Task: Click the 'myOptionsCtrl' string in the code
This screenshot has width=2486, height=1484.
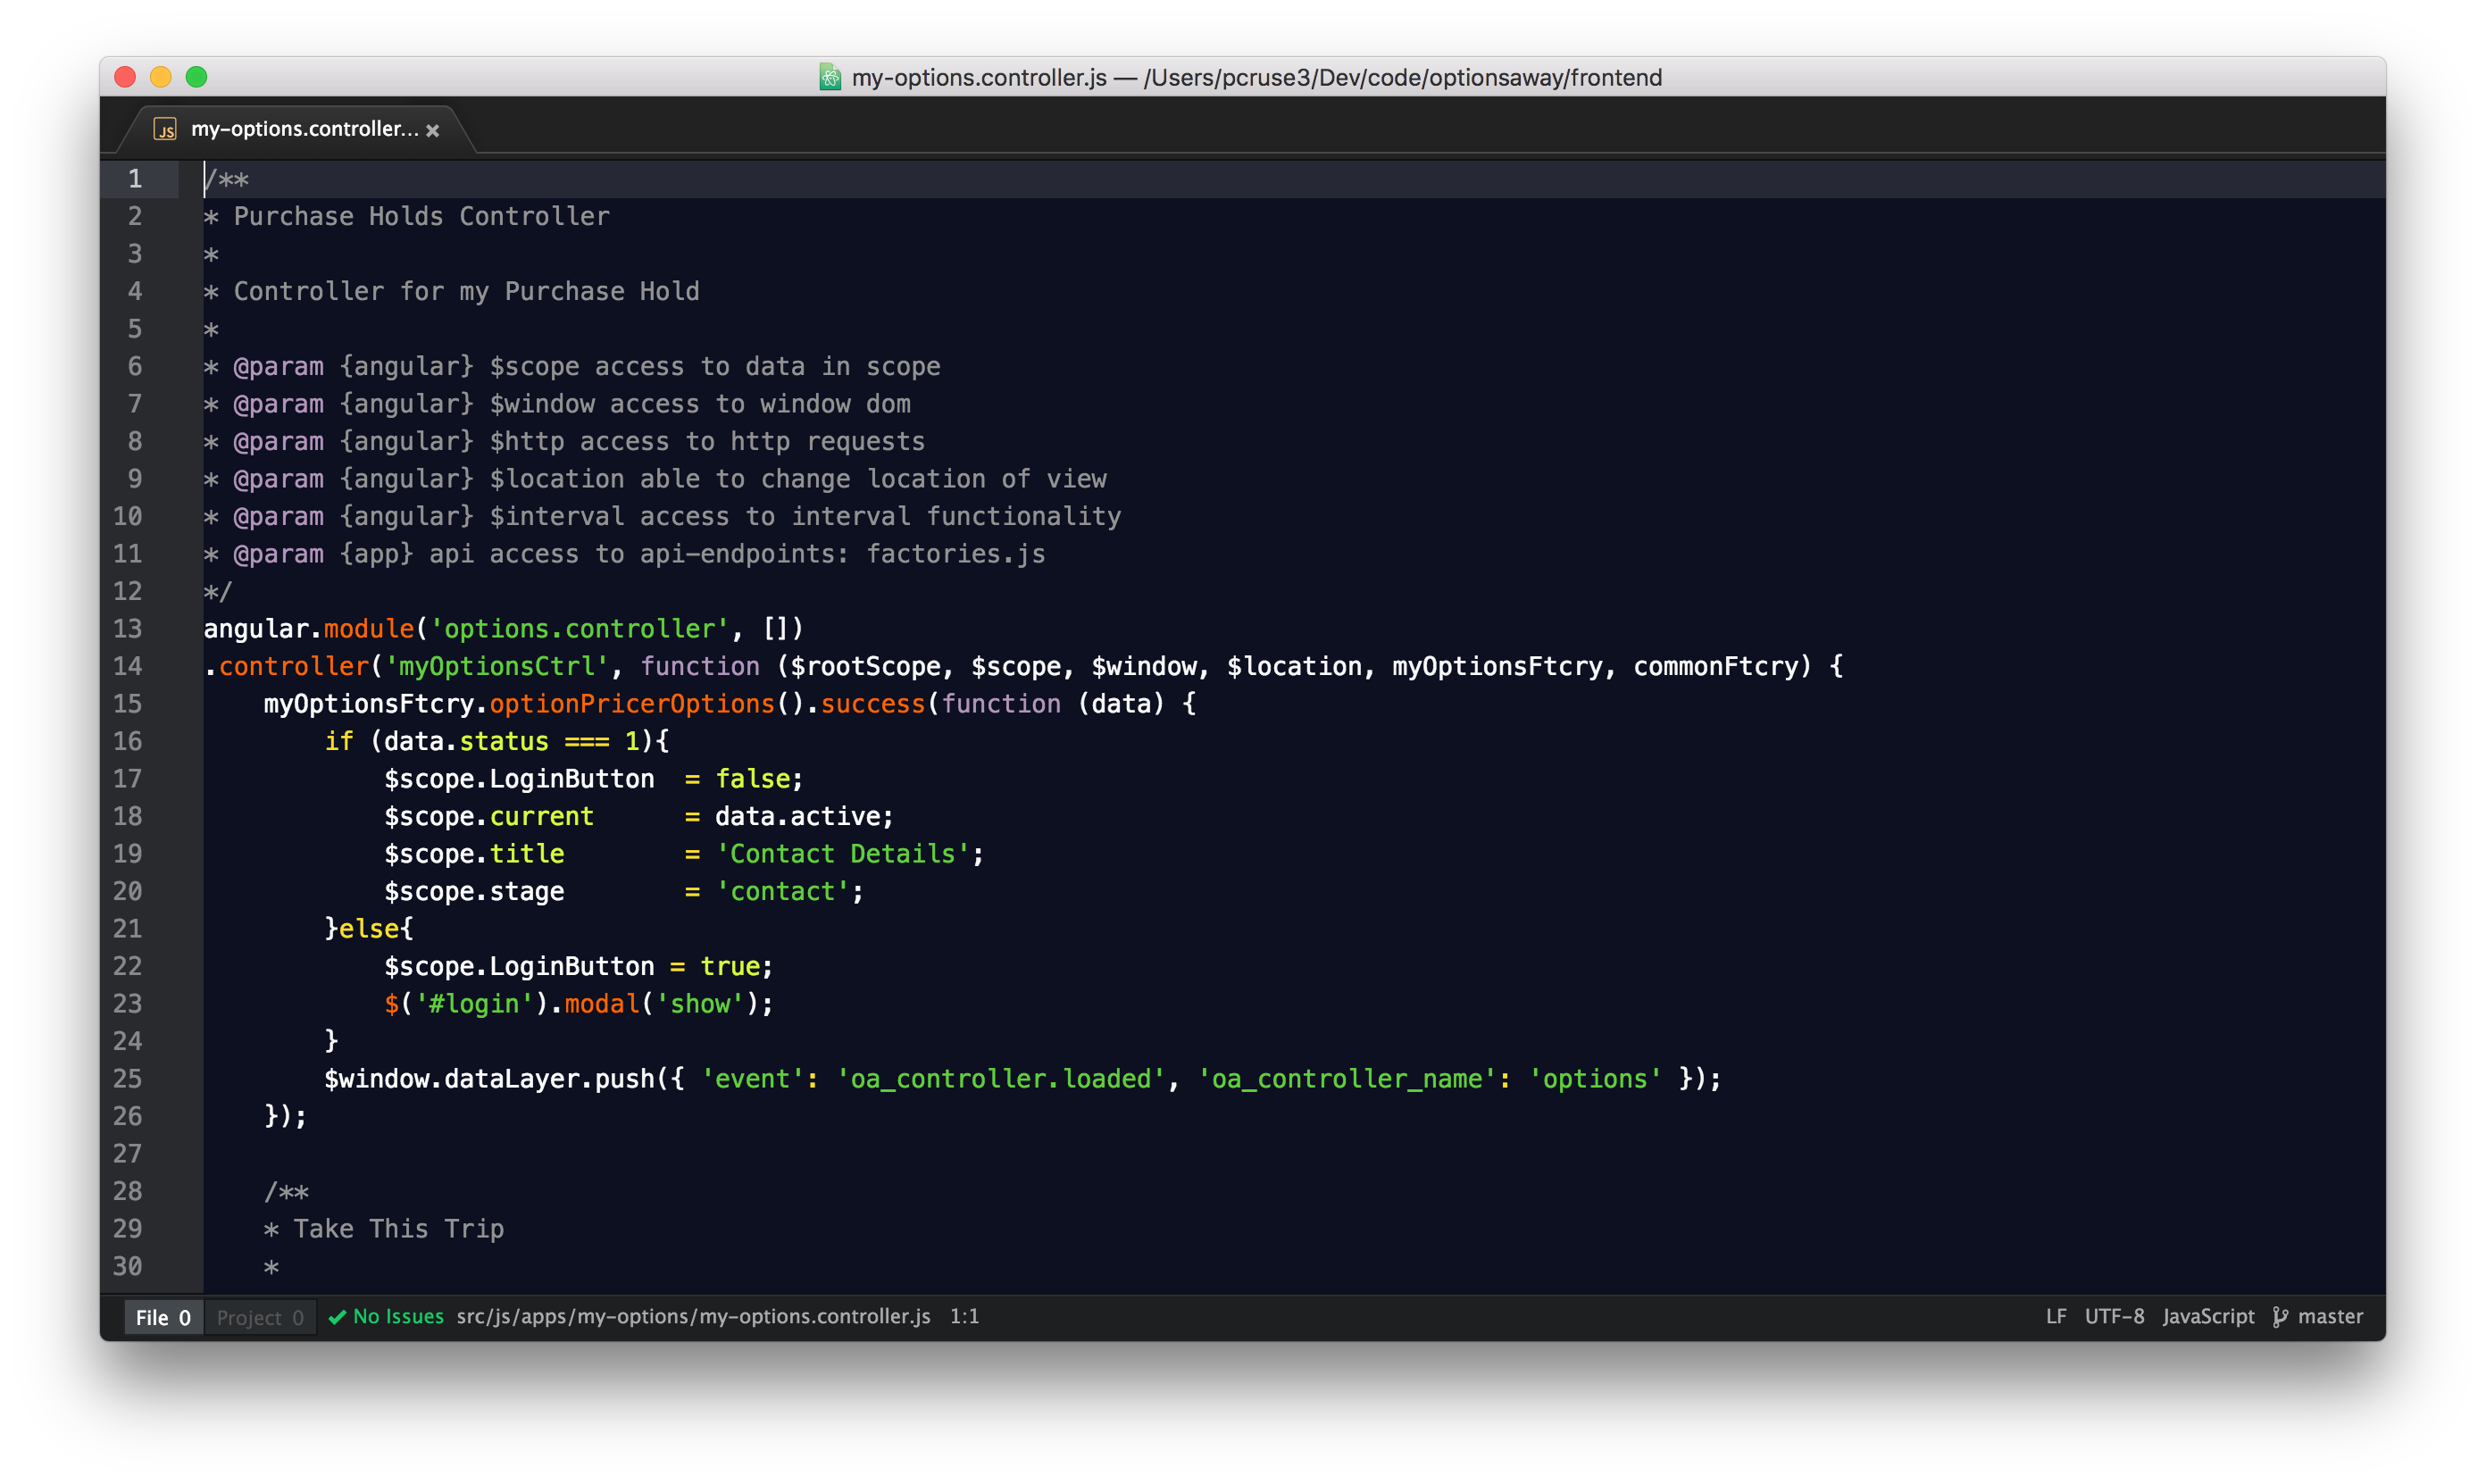Action: point(497,666)
